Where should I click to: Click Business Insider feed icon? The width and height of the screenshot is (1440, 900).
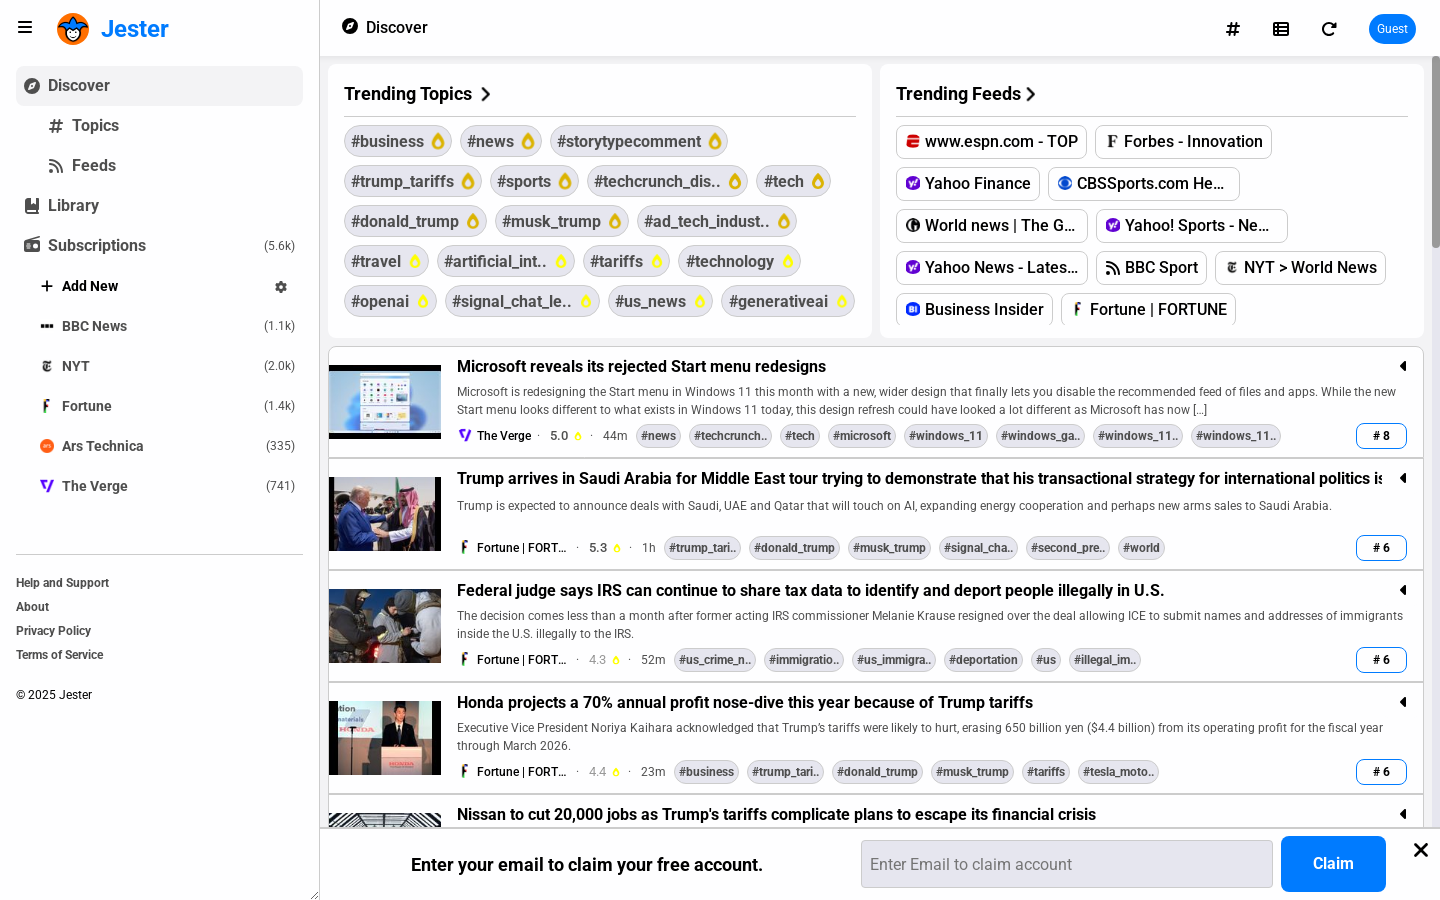pyautogui.click(x=913, y=310)
